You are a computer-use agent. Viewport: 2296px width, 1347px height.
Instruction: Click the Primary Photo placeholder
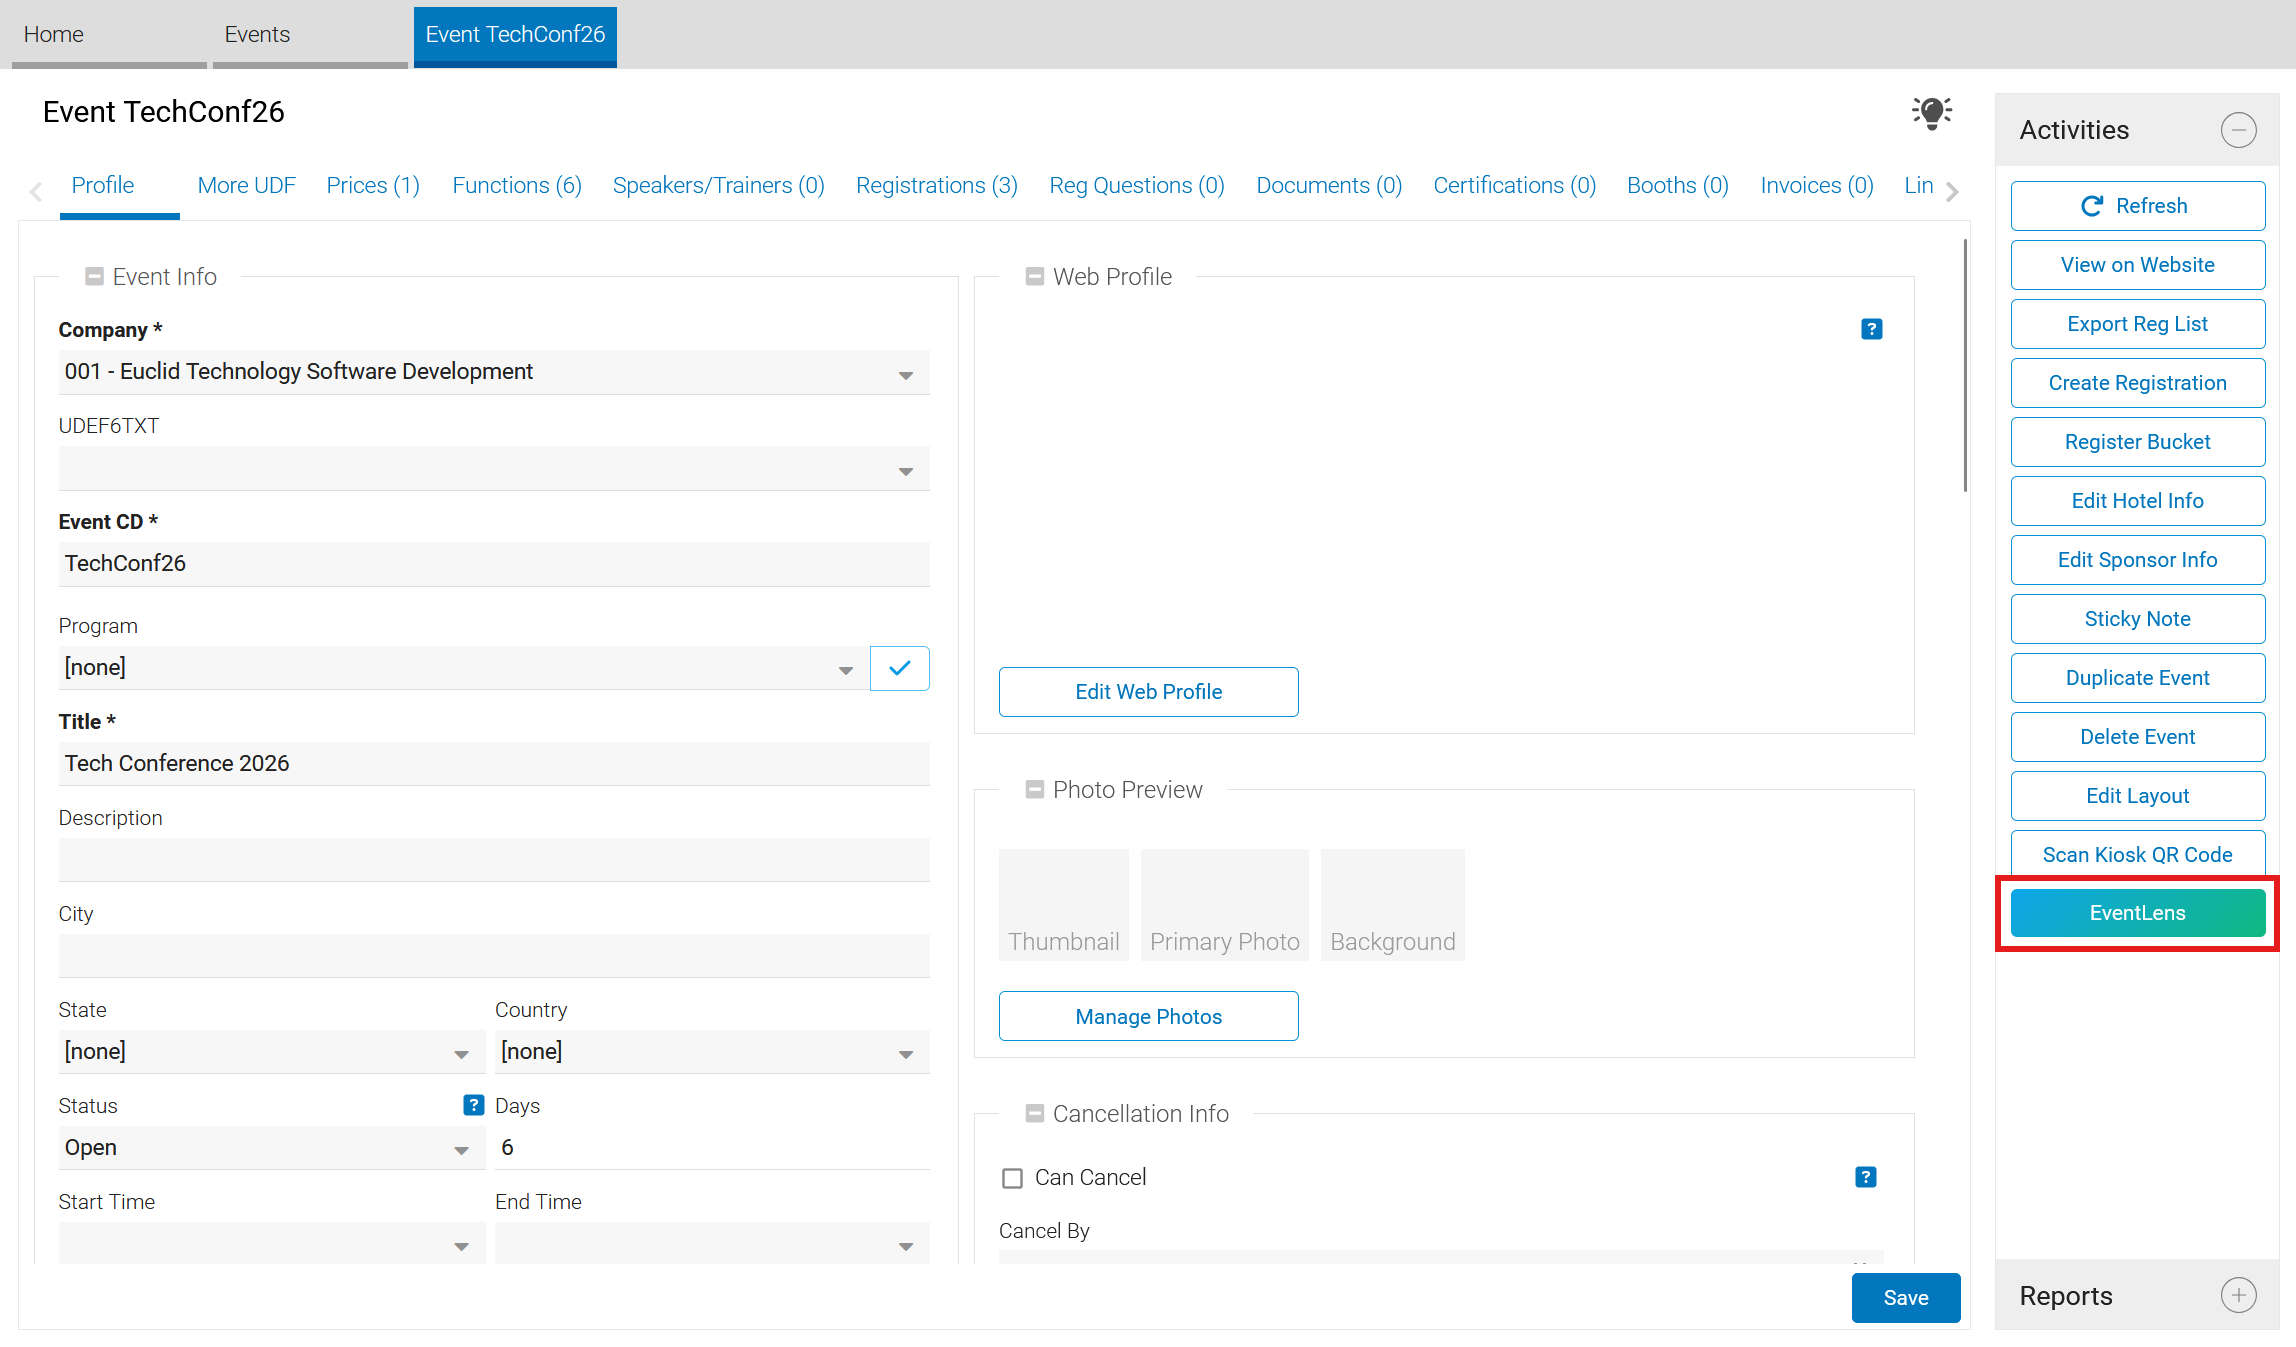tap(1225, 905)
